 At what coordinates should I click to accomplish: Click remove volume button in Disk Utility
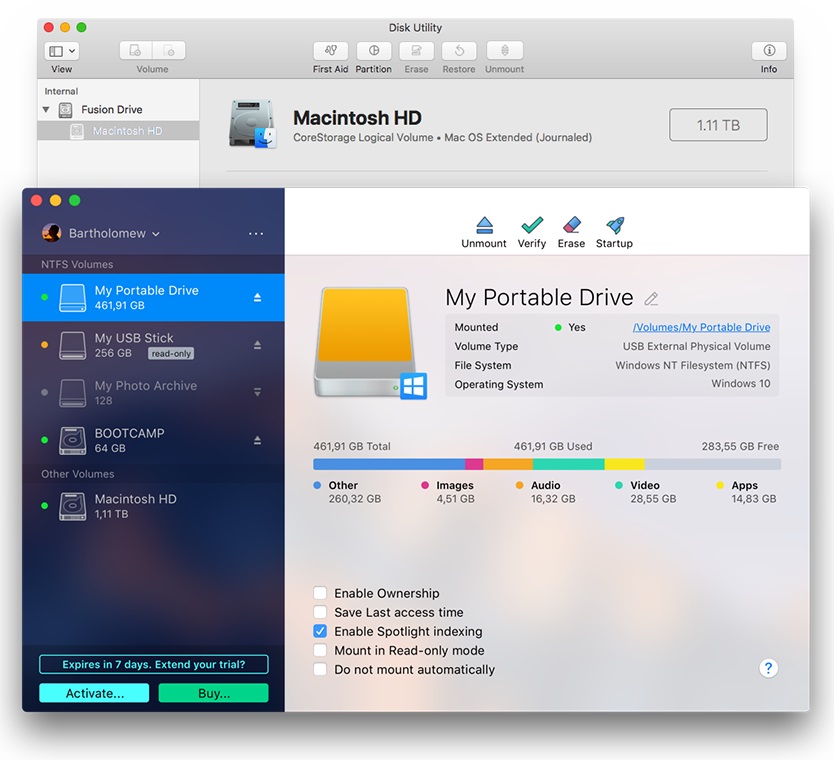click(169, 51)
